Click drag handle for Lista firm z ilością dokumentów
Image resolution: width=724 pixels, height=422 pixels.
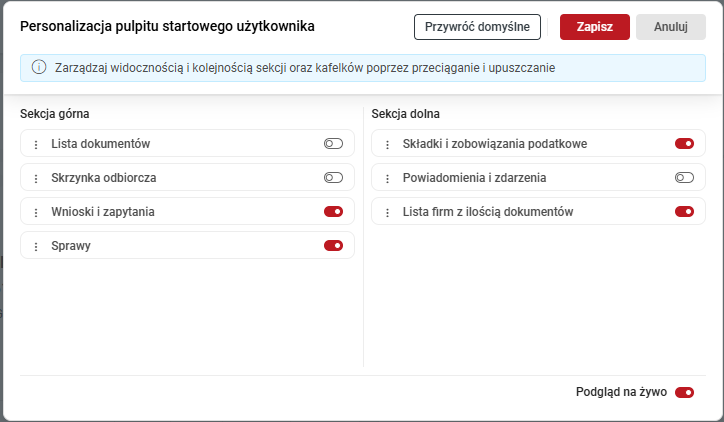(x=387, y=213)
